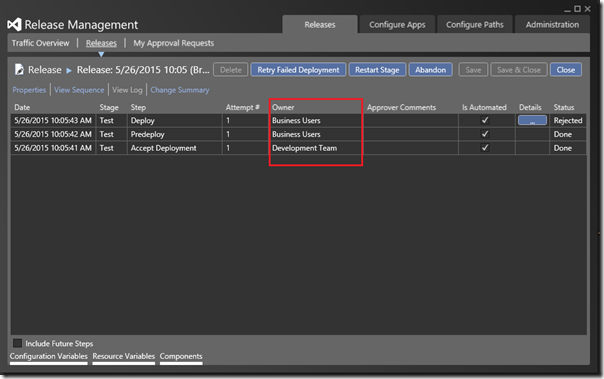Open View Log
The image size is (604, 379).
pos(127,90)
